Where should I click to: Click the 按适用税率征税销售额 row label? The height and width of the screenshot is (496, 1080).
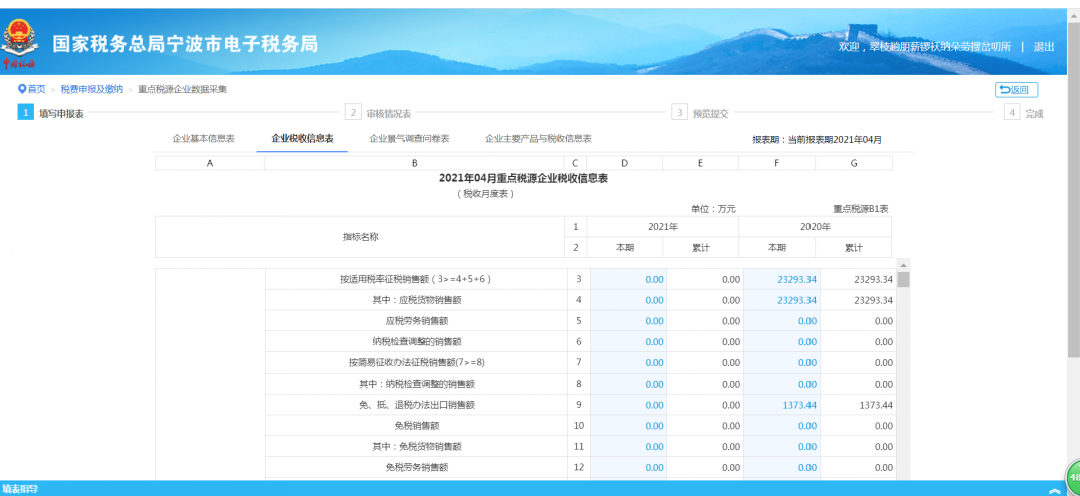(415, 280)
